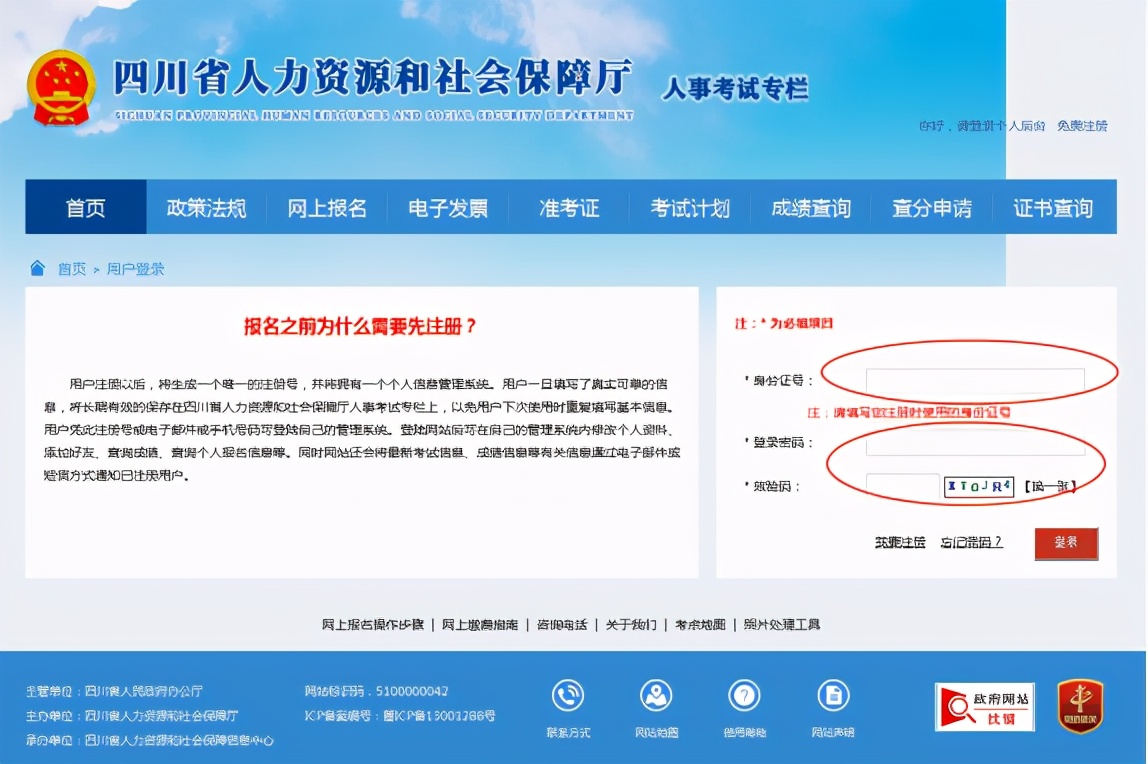
Task: Open the 电子发票 navigation tab
Action: (x=448, y=207)
